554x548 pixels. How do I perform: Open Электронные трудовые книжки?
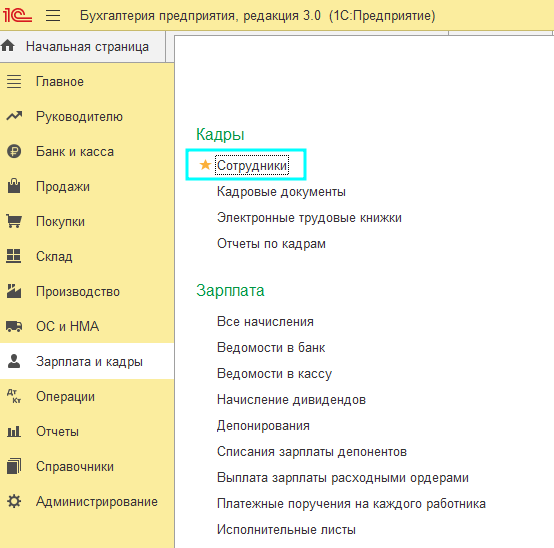[x=309, y=218]
